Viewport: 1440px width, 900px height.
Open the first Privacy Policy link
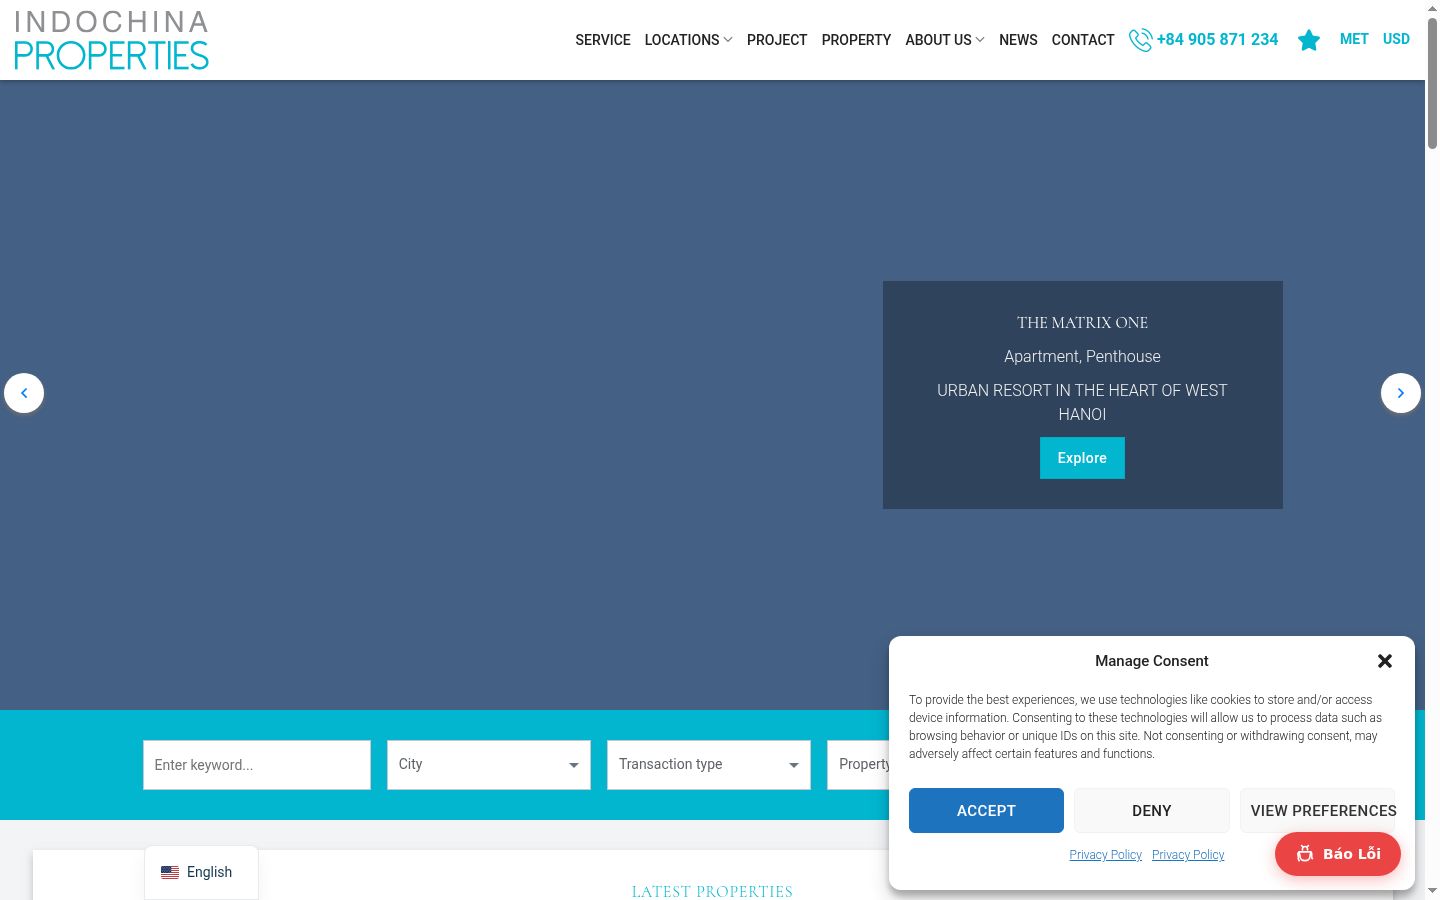(x=1105, y=855)
